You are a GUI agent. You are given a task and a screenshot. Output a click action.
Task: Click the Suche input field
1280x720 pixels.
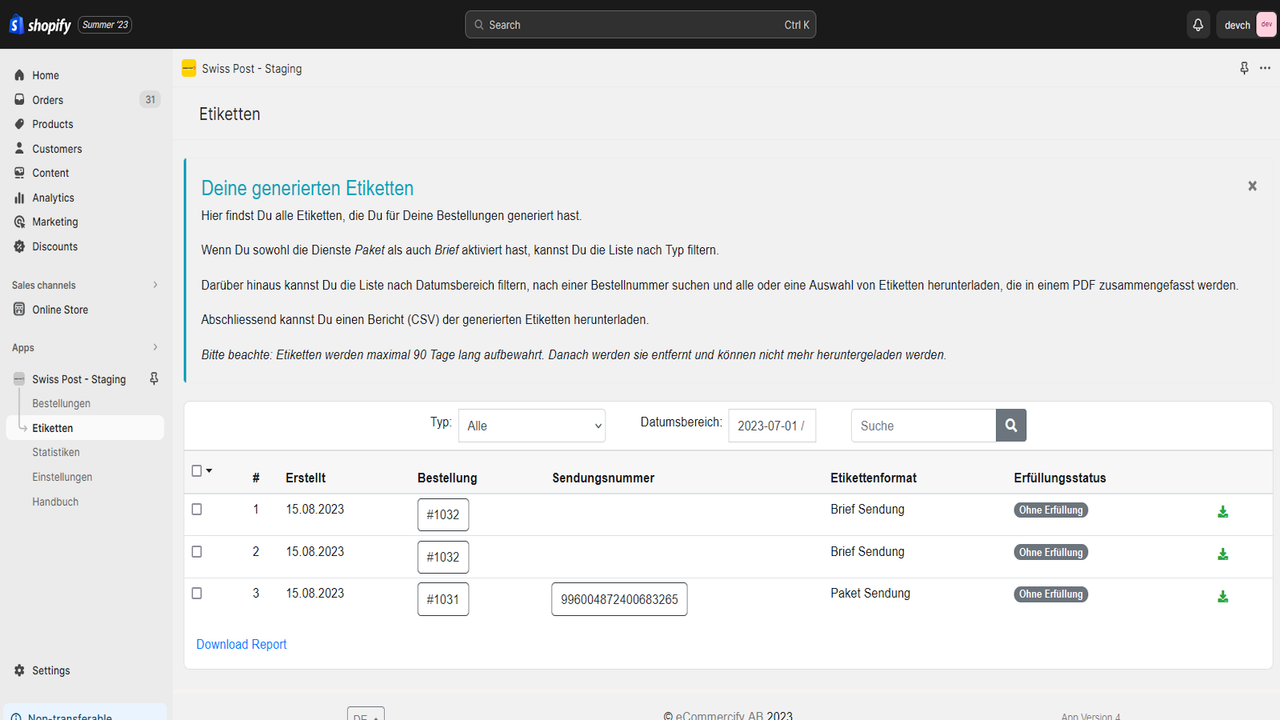point(924,425)
